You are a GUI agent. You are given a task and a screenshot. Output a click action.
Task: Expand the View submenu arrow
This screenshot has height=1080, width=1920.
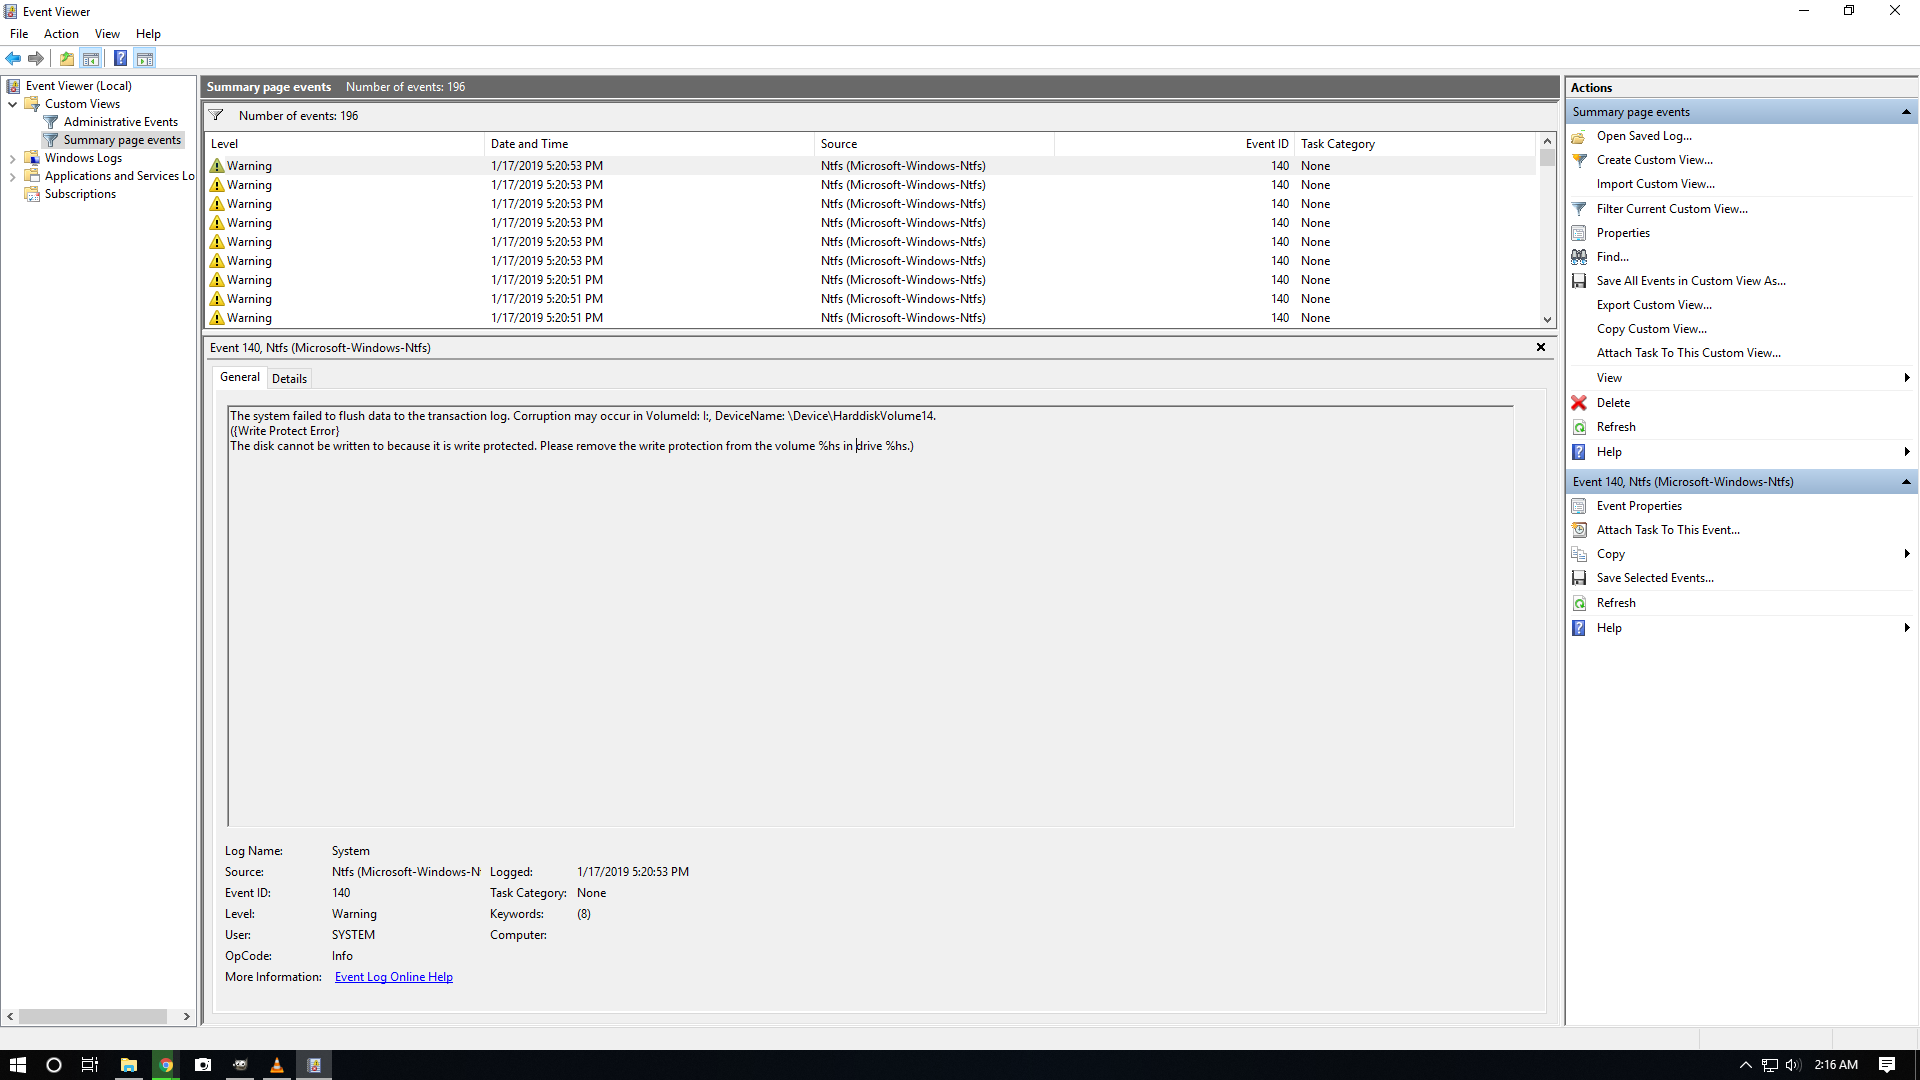(1907, 378)
